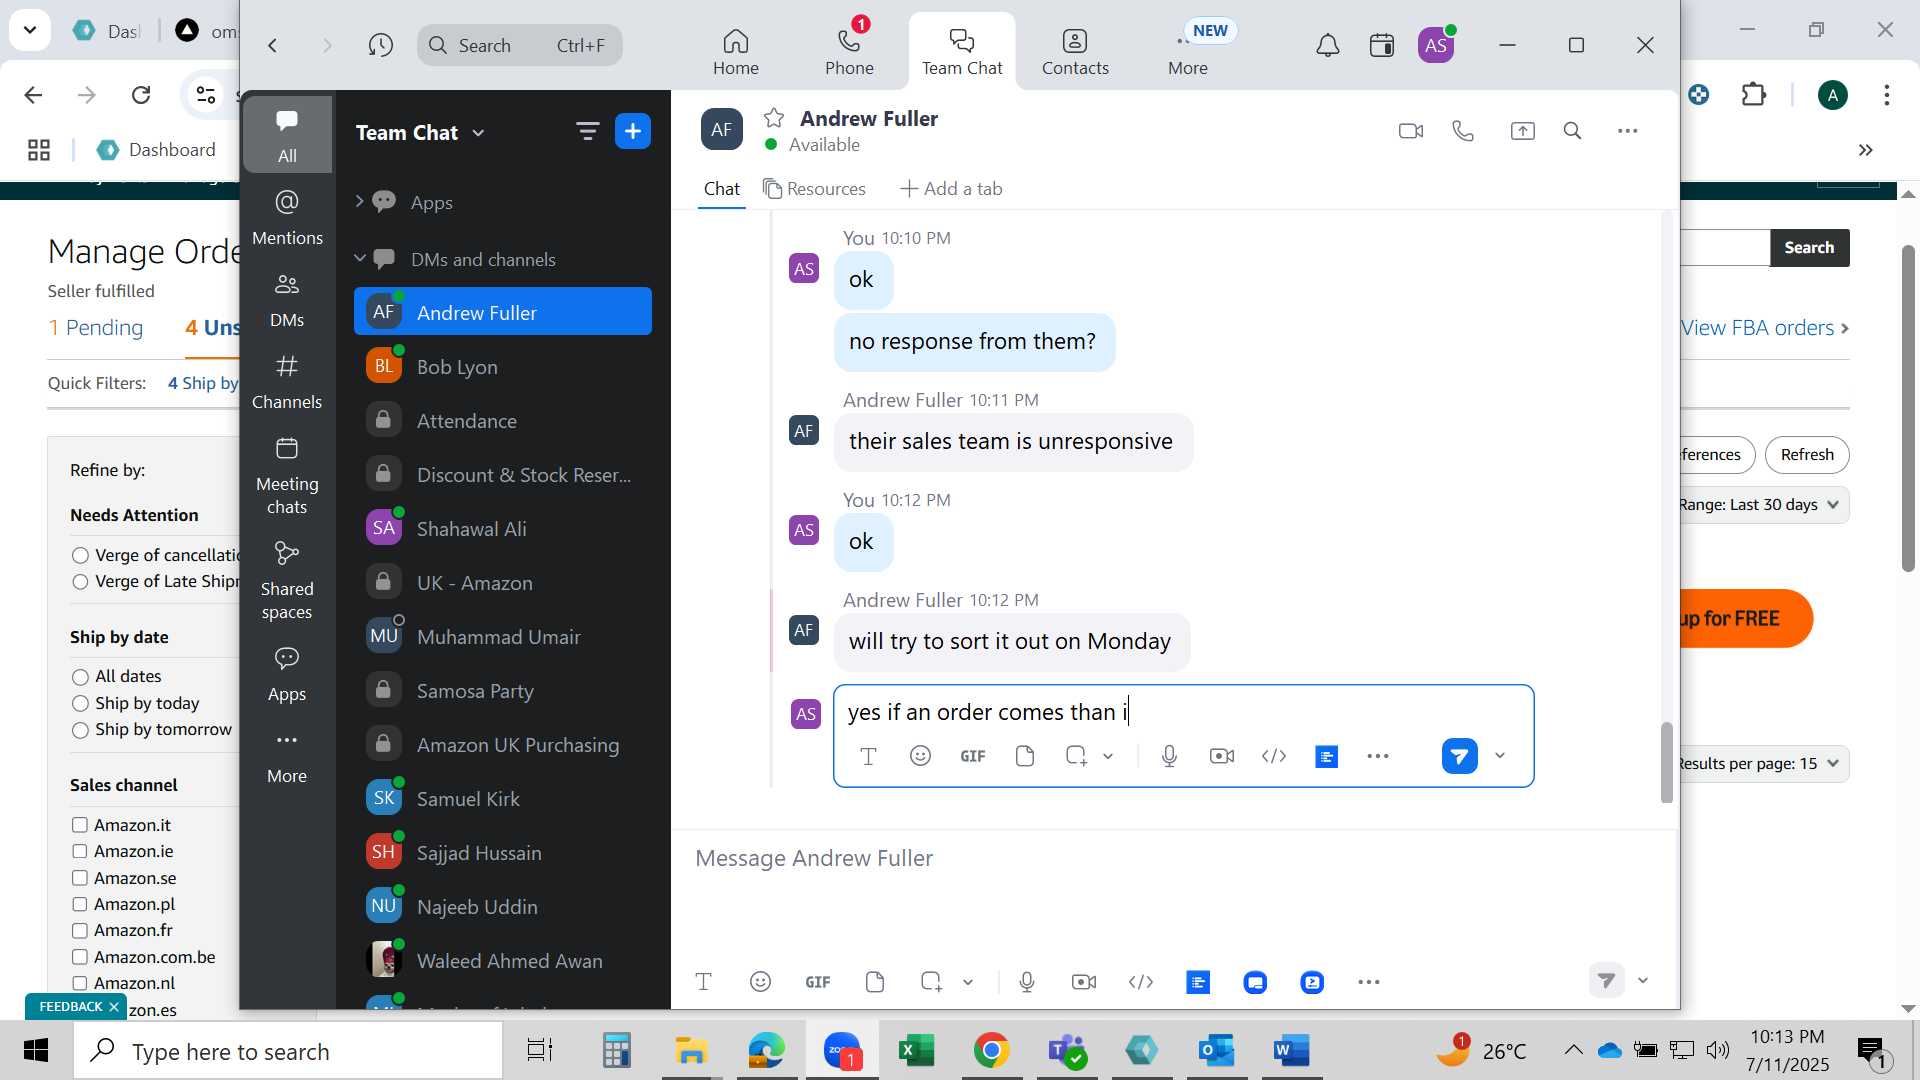Screen dimensions: 1920x1080
Task: Start a video meeting with Andrew Fuller
Action: (1410, 131)
